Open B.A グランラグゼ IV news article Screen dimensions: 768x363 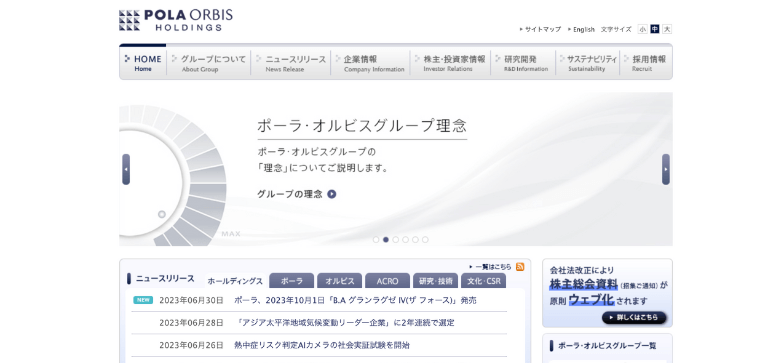tap(355, 300)
